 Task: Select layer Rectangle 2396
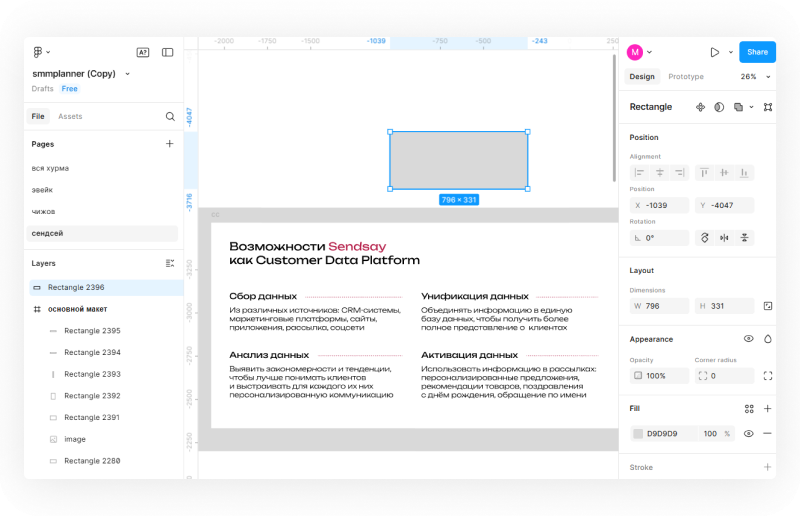click(x=106, y=287)
